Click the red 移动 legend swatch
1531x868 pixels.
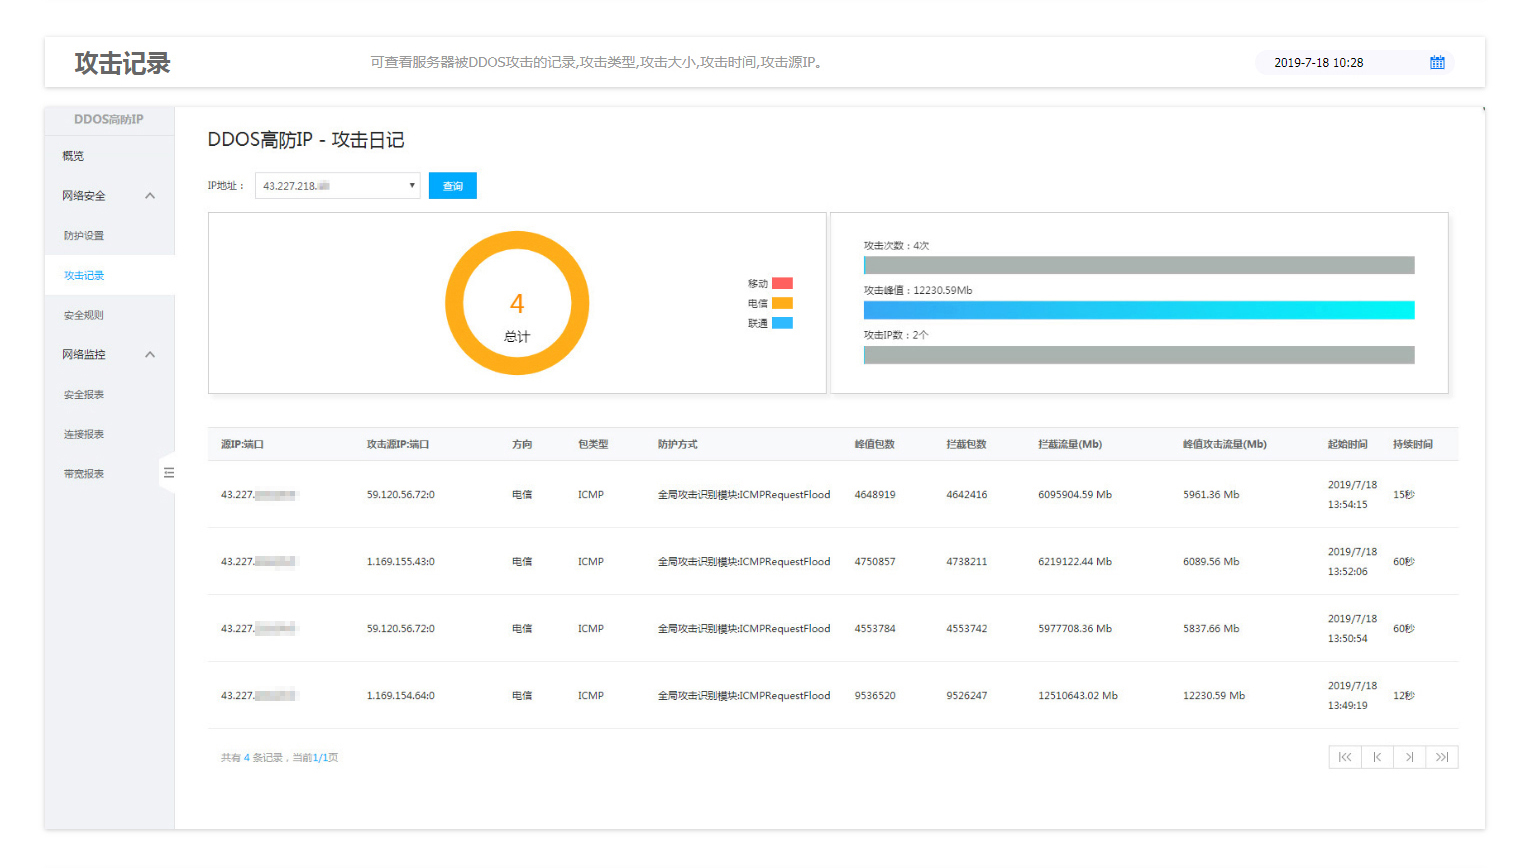point(782,283)
